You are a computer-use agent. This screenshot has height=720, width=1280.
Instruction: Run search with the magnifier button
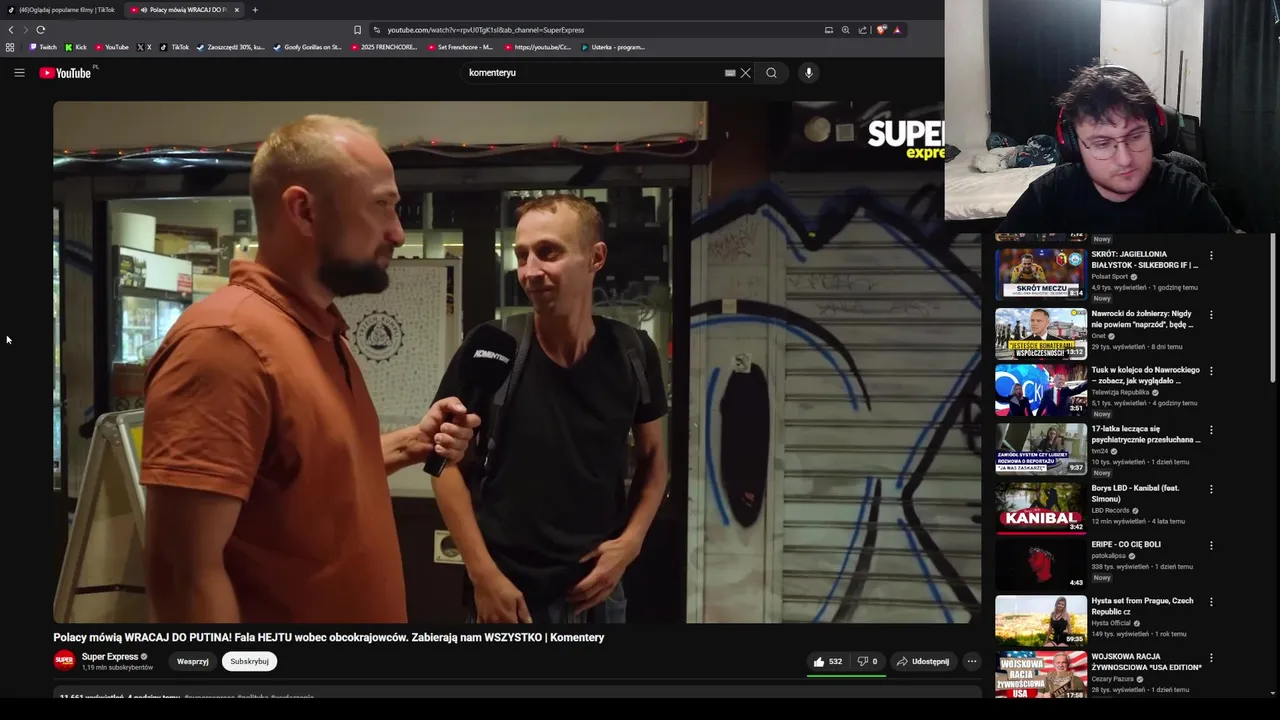pyautogui.click(x=771, y=73)
